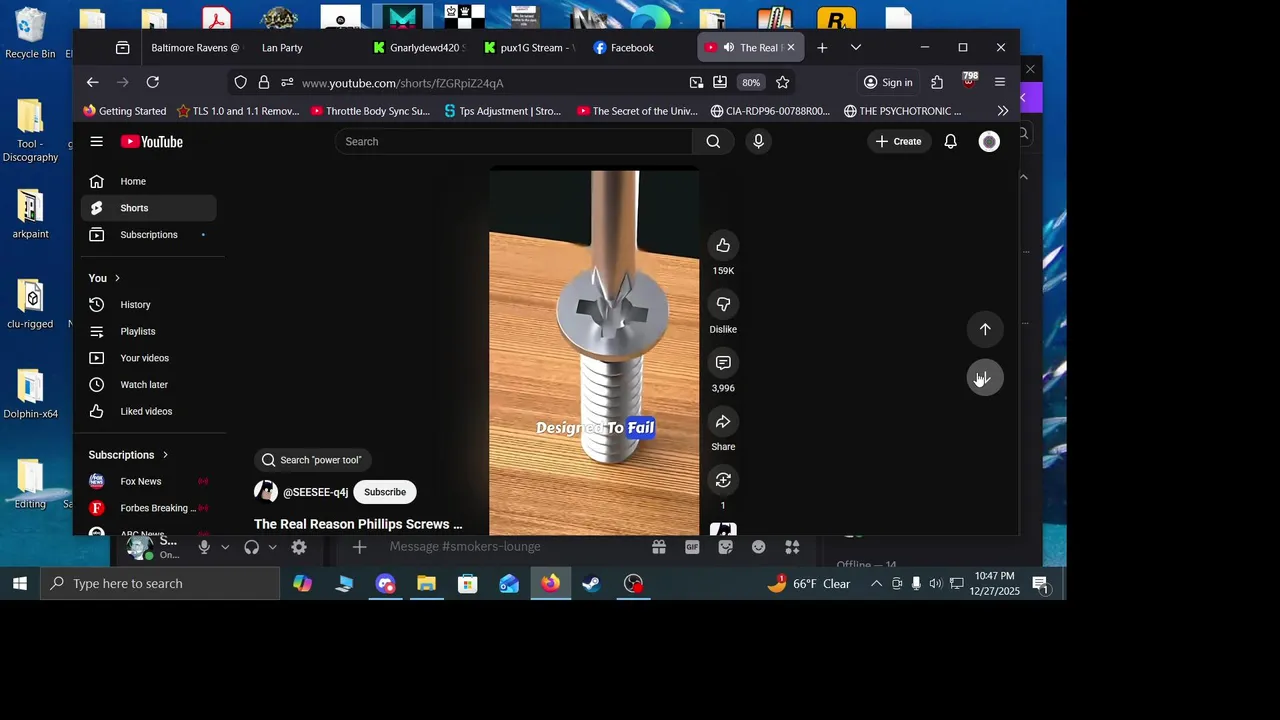Open Firefox extensions puzzle icon

[937, 82]
